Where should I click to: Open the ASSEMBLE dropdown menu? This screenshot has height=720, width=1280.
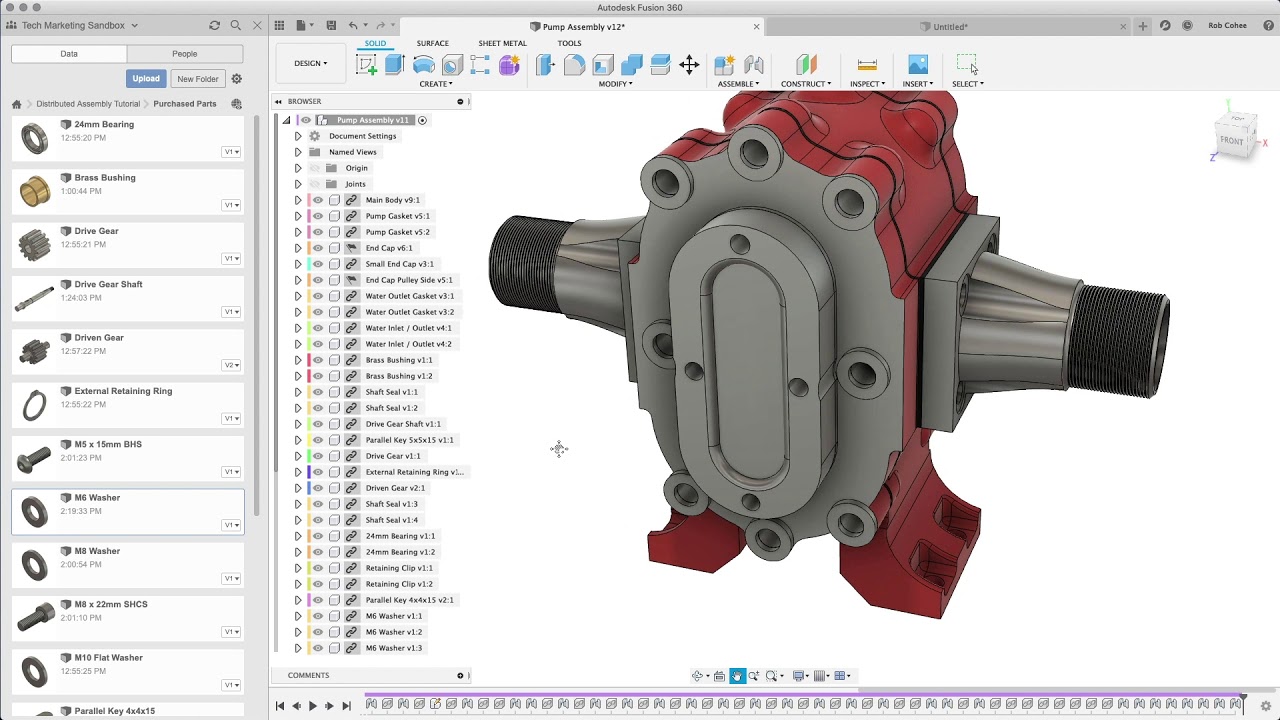point(738,84)
